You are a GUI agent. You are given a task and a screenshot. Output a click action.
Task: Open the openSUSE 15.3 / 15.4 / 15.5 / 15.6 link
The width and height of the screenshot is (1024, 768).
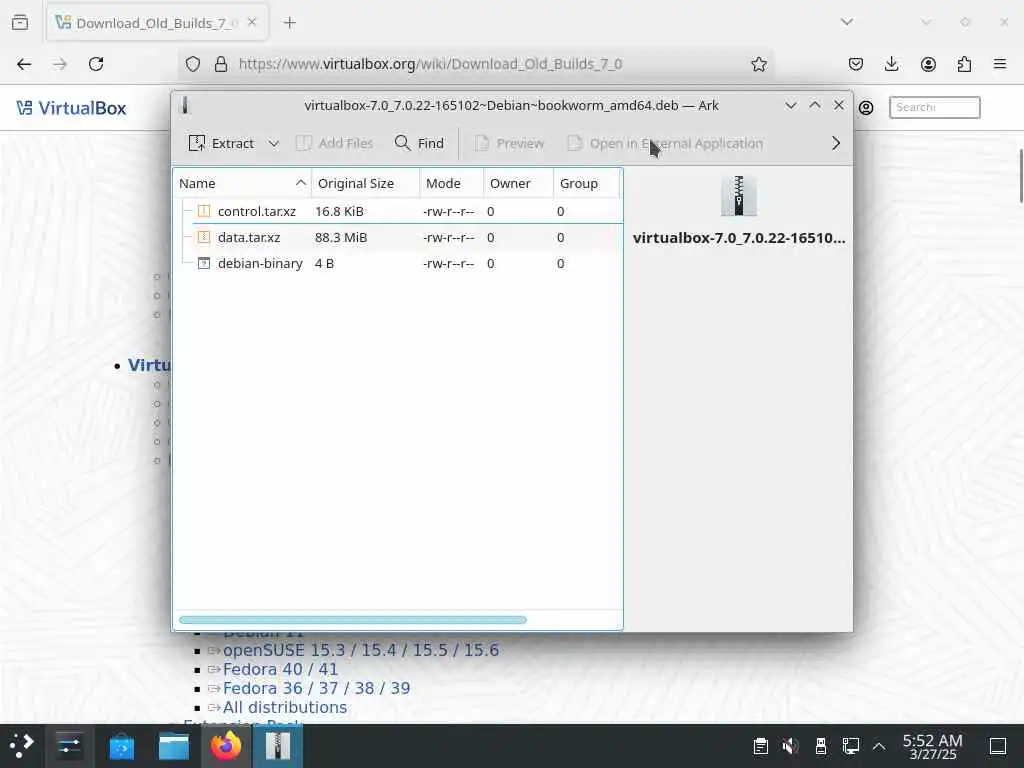(x=360, y=650)
